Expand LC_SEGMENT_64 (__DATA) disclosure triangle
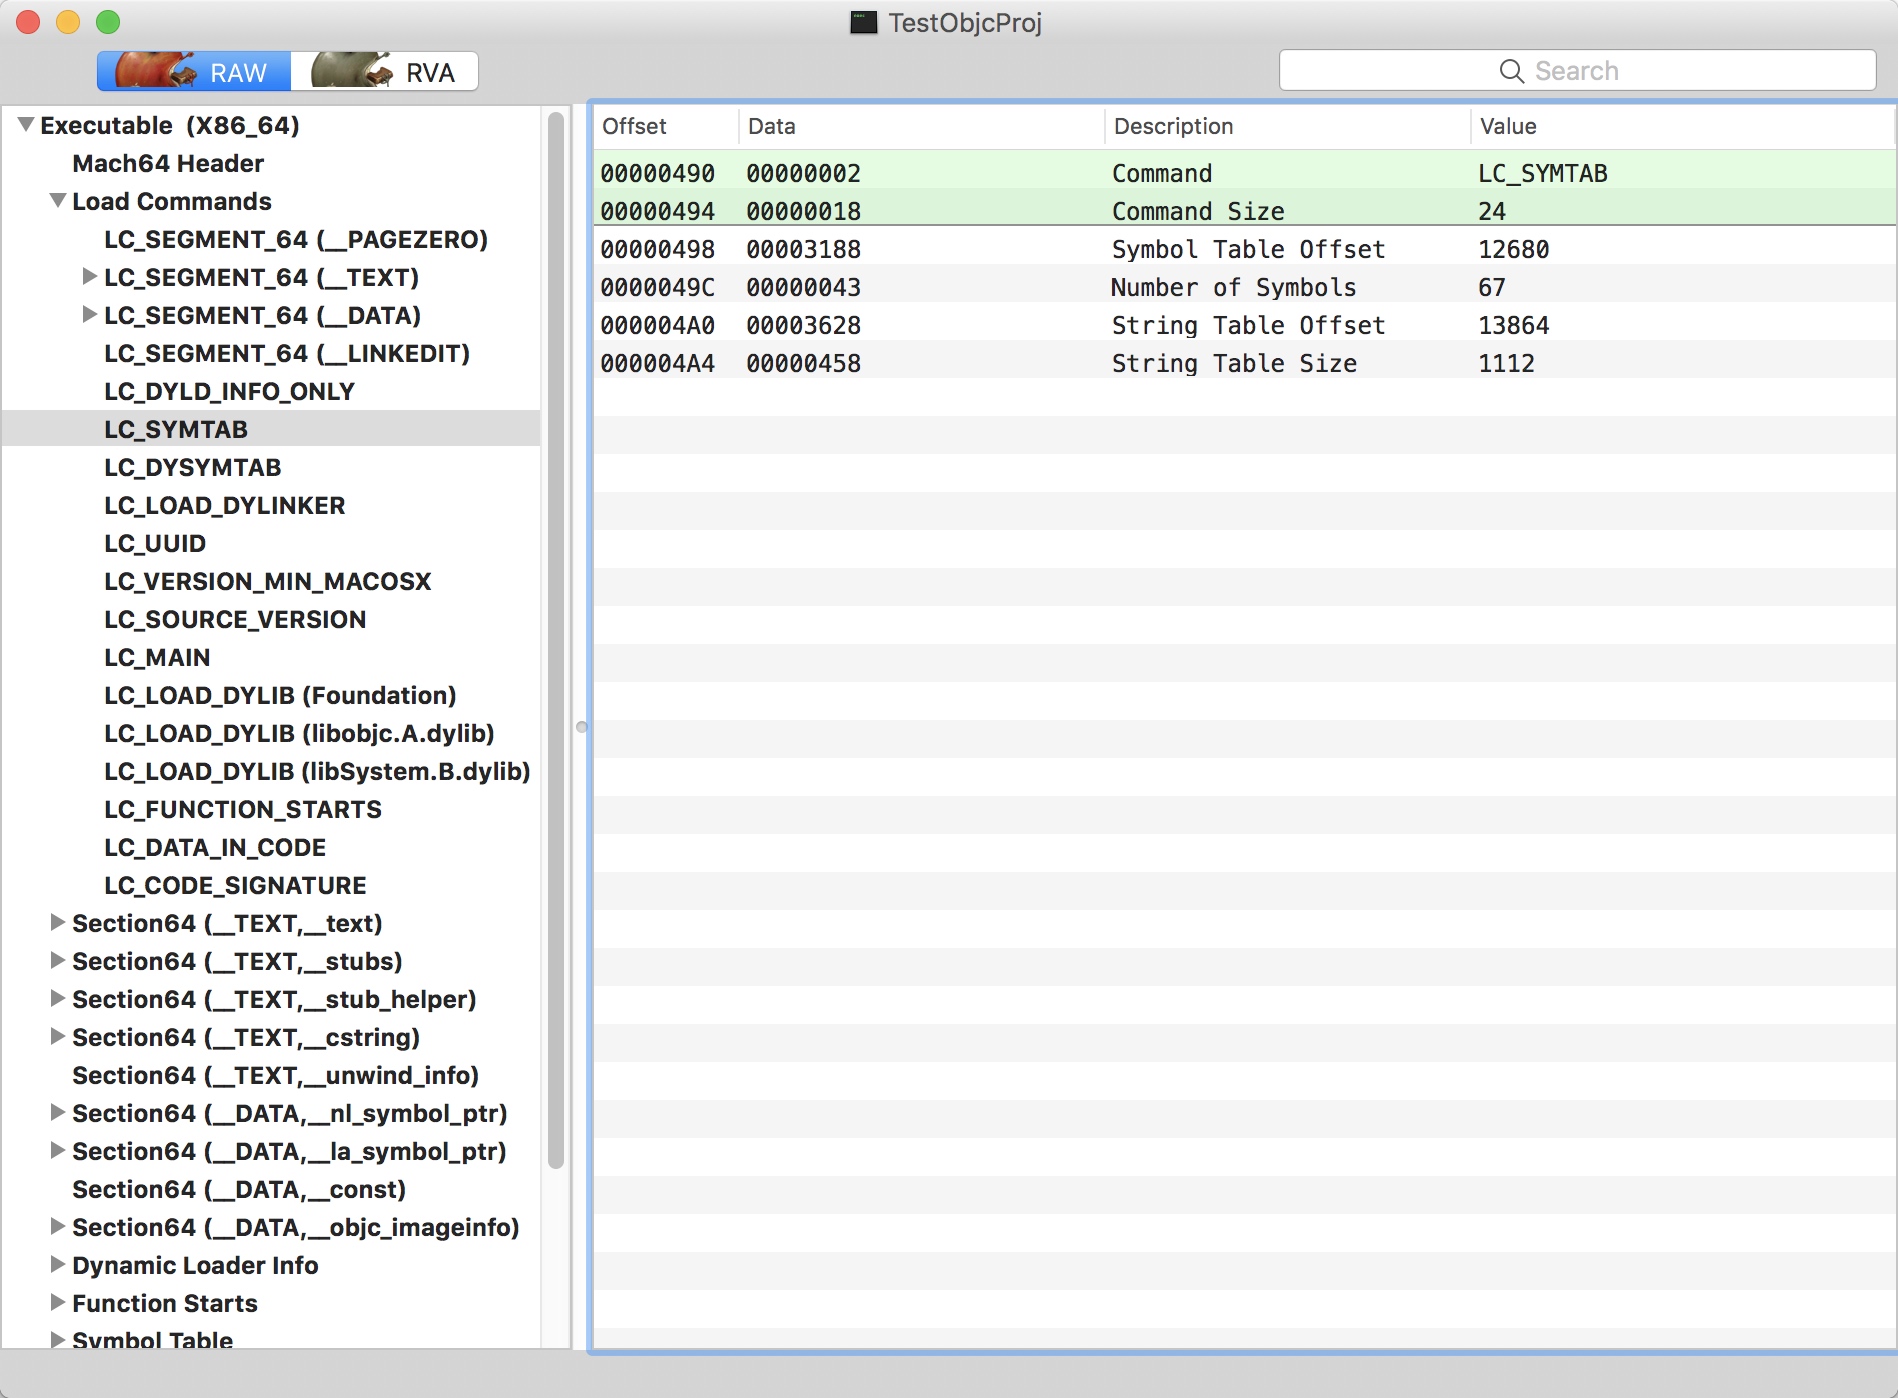The width and height of the screenshot is (1898, 1398). click(89, 315)
